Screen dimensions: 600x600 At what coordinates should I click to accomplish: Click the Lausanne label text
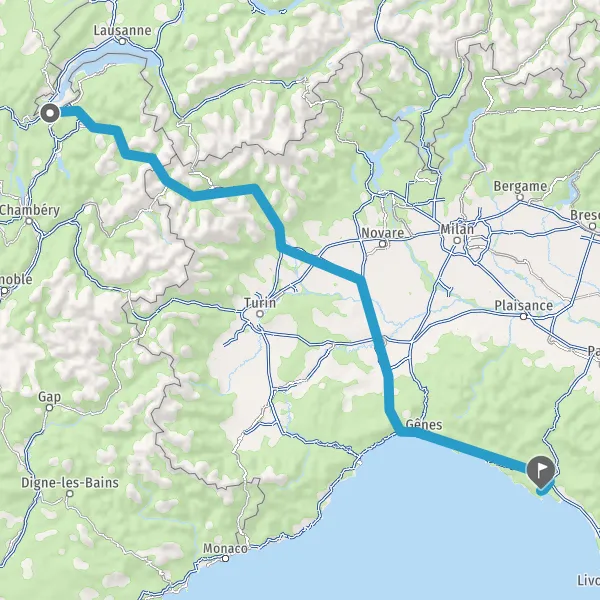122,30
